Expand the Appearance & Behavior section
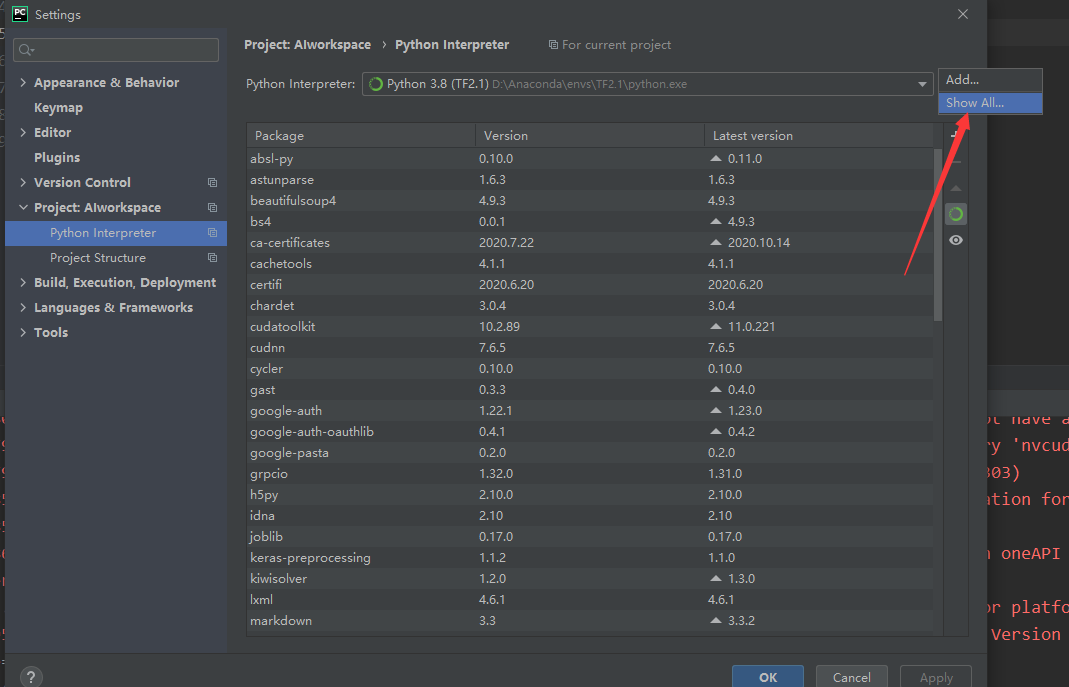 23,83
